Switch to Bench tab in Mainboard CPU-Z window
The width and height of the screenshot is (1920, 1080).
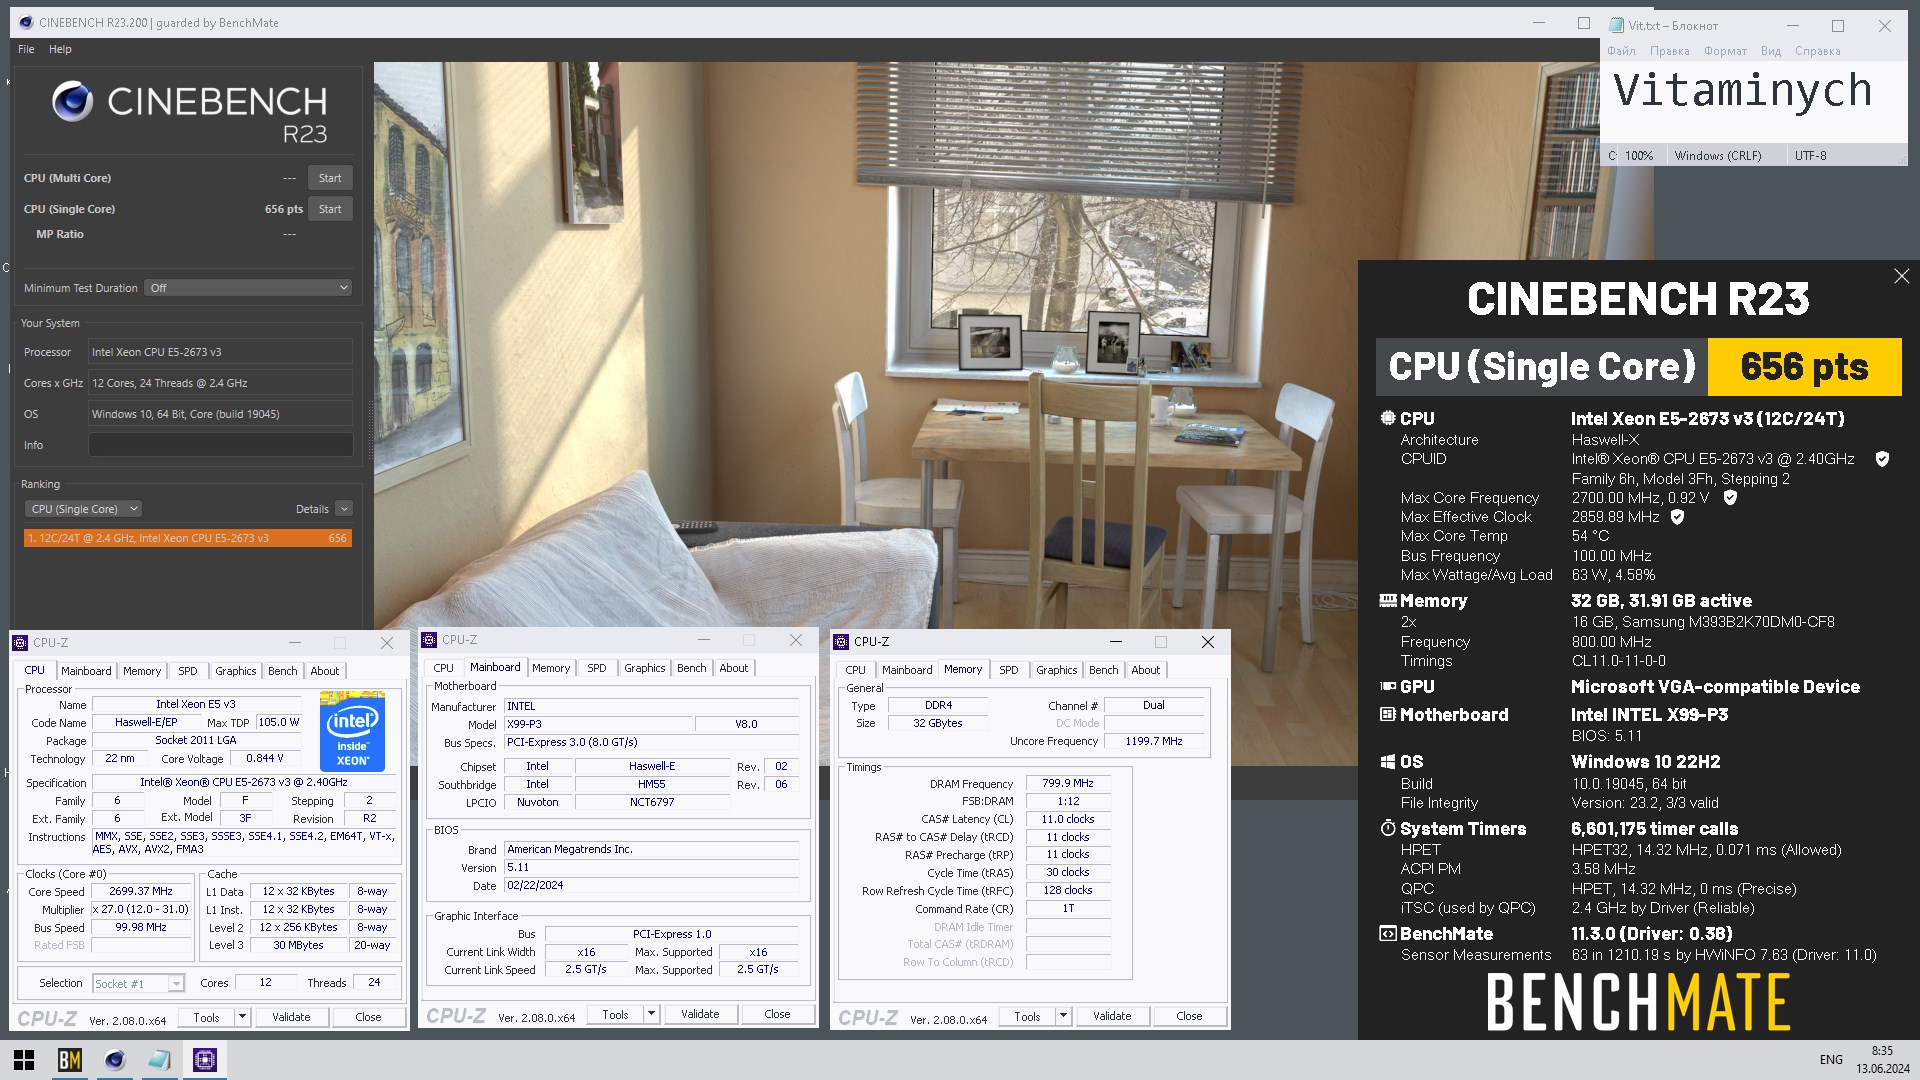pos(692,668)
